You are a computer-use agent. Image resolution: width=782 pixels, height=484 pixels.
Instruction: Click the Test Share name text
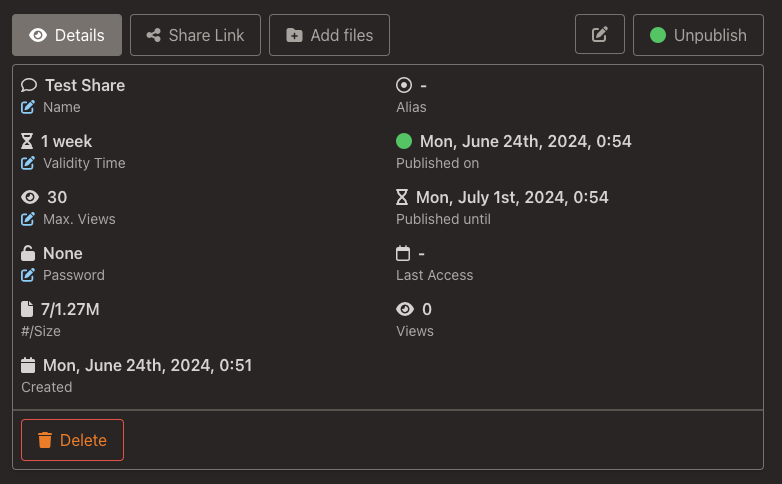85,85
